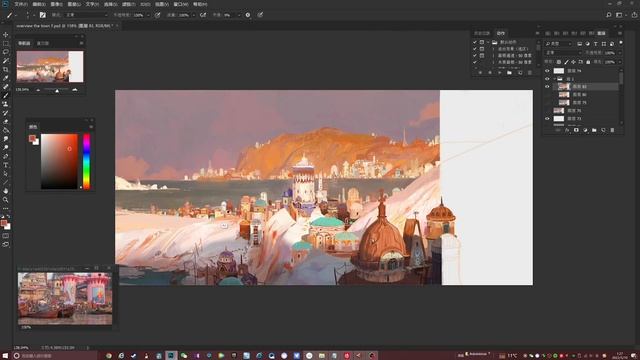The height and width of the screenshot is (360, 640).
Task: Select the Type tool in the toolbox
Action: click(6, 165)
